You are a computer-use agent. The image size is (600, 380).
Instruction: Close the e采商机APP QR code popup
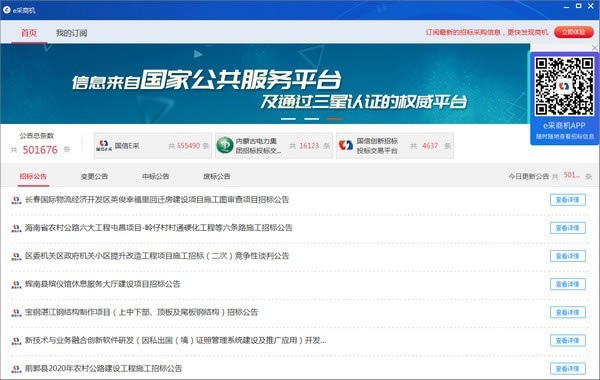pyautogui.click(x=595, y=48)
